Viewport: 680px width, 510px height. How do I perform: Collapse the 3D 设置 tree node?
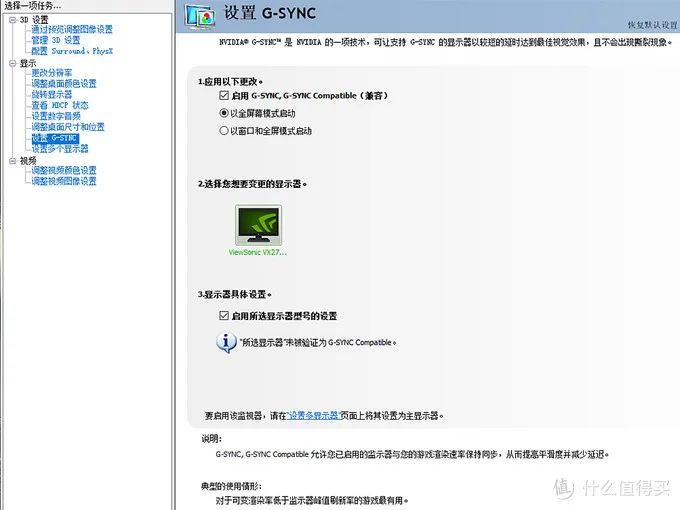pyautogui.click(x=13, y=20)
